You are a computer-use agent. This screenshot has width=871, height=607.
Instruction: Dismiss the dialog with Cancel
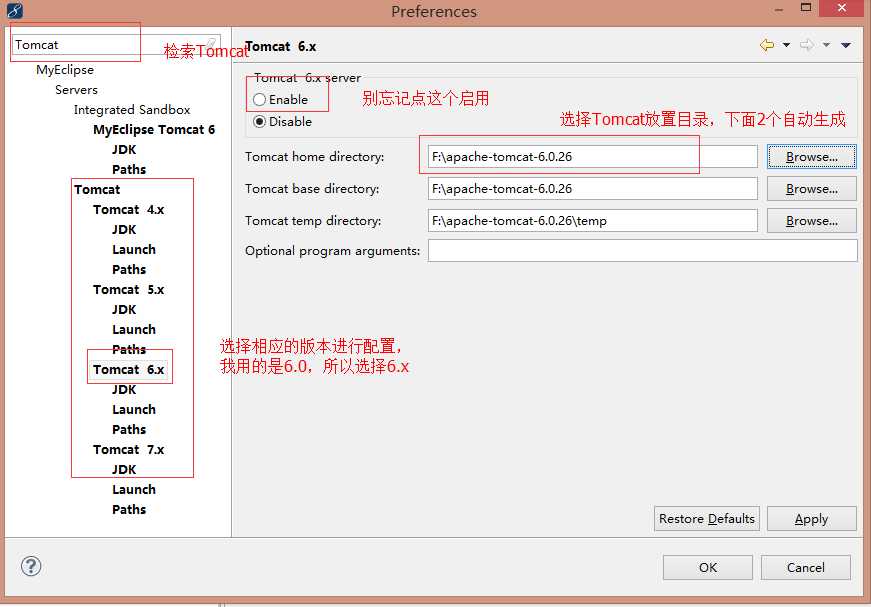(x=805, y=568)
